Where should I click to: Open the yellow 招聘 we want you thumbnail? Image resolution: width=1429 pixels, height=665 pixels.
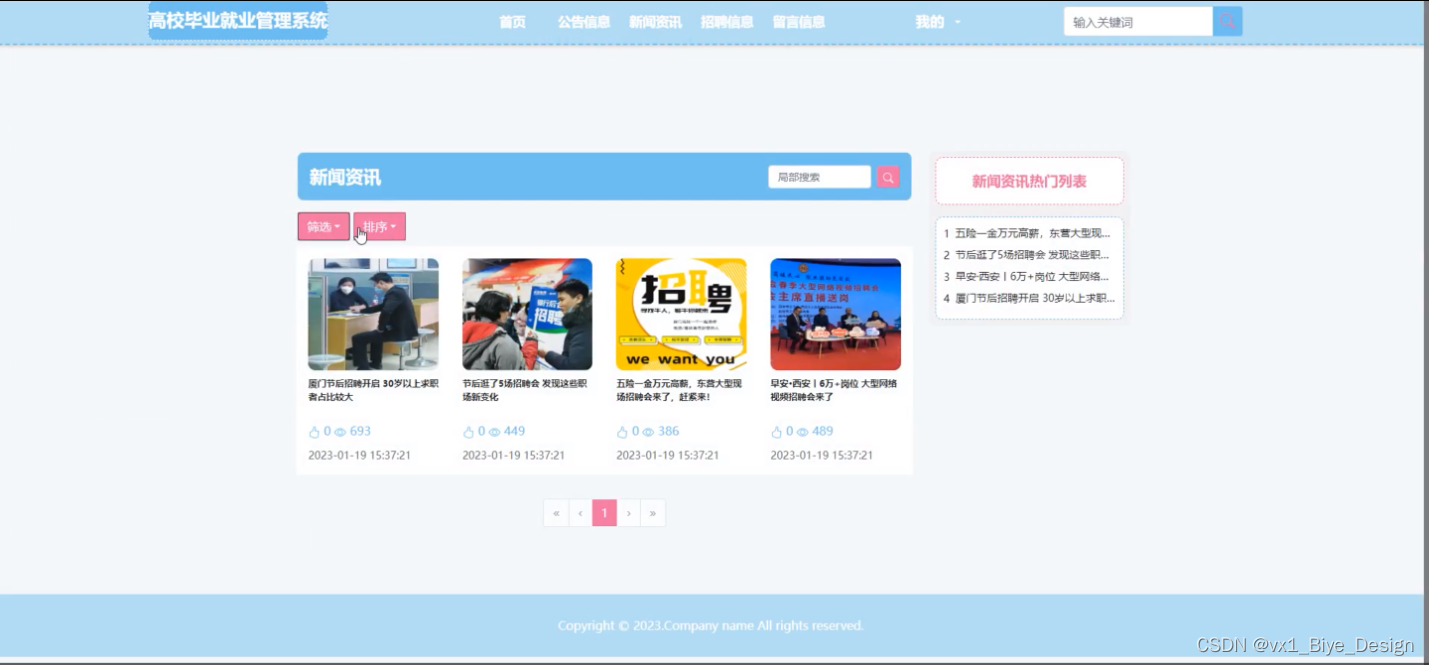coord(681,315)
